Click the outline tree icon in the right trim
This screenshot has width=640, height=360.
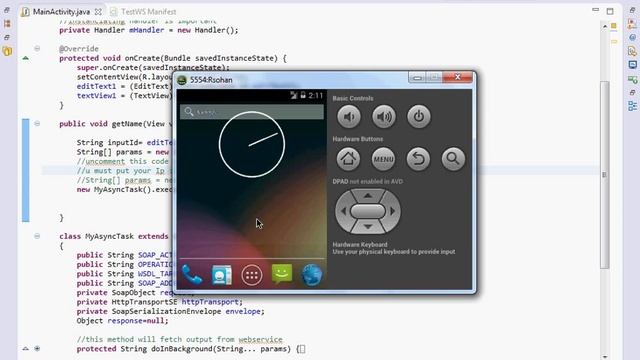633,106
